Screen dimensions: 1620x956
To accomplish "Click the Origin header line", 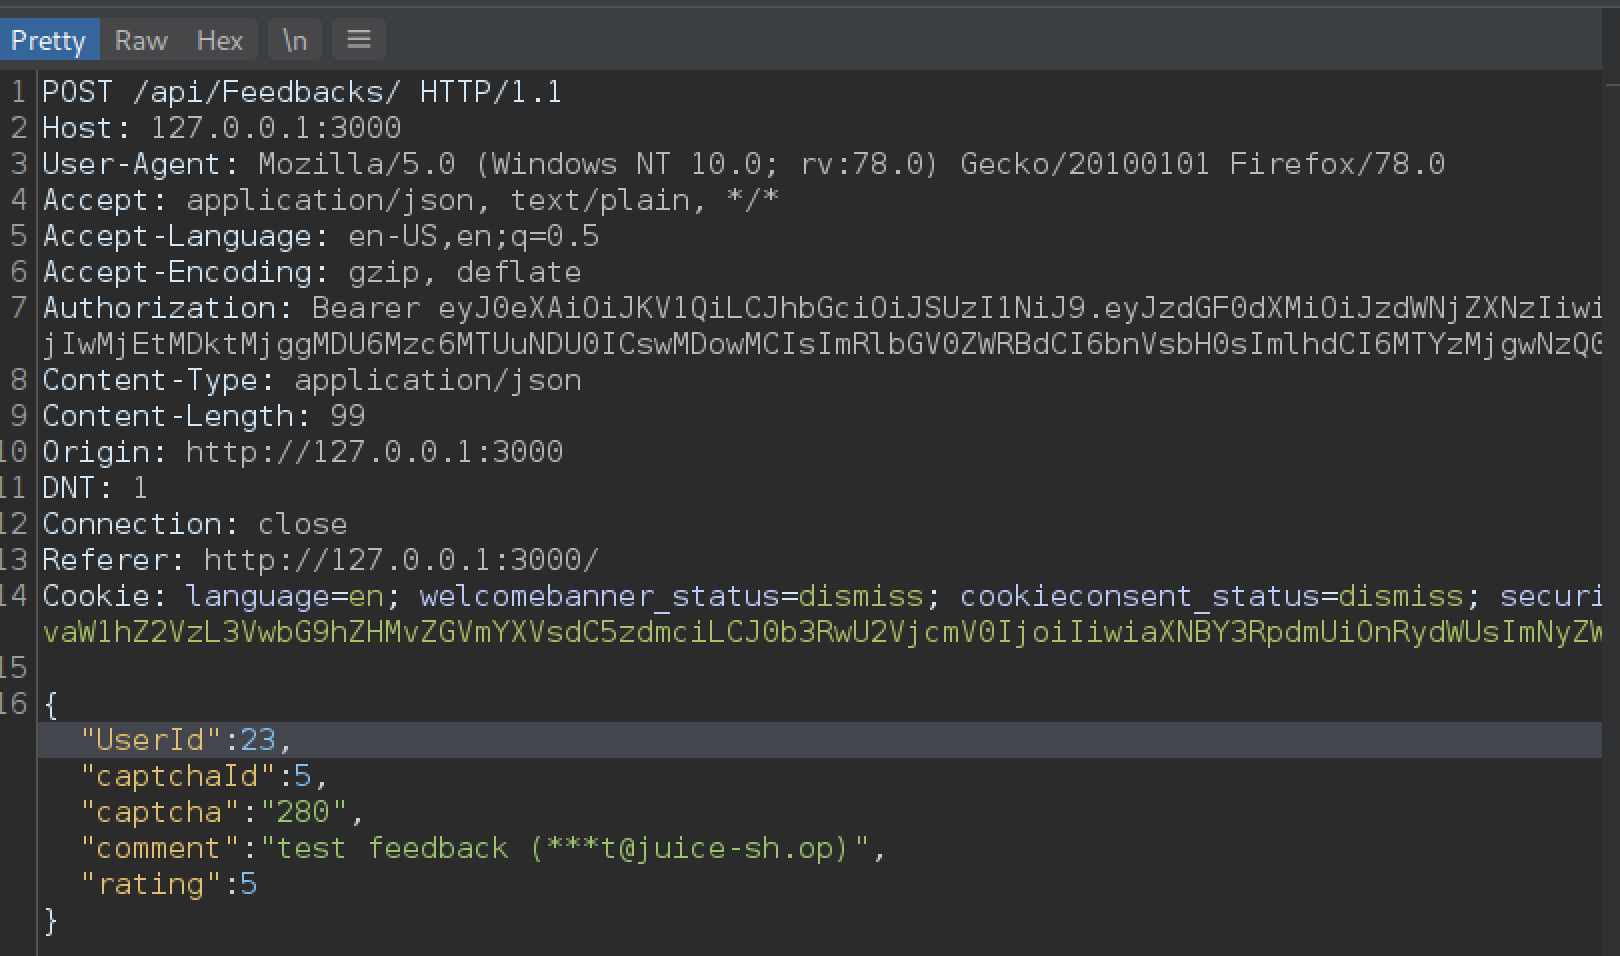I will point(302,452).
